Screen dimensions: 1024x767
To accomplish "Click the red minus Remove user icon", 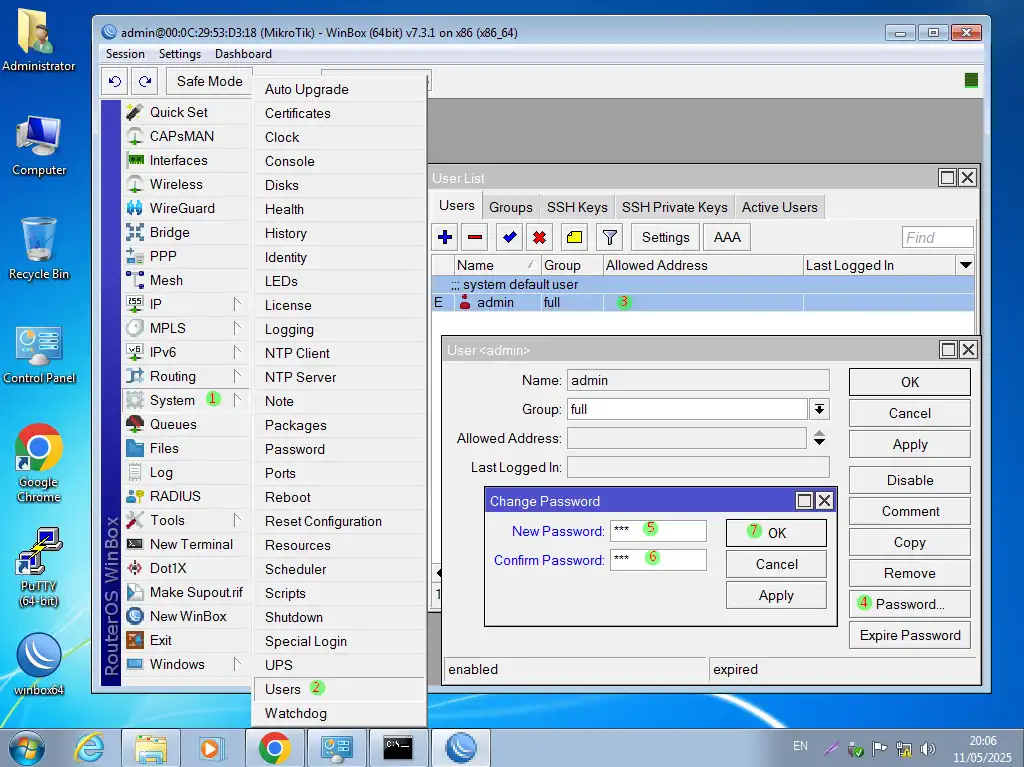I will click(x=476, y=237).
